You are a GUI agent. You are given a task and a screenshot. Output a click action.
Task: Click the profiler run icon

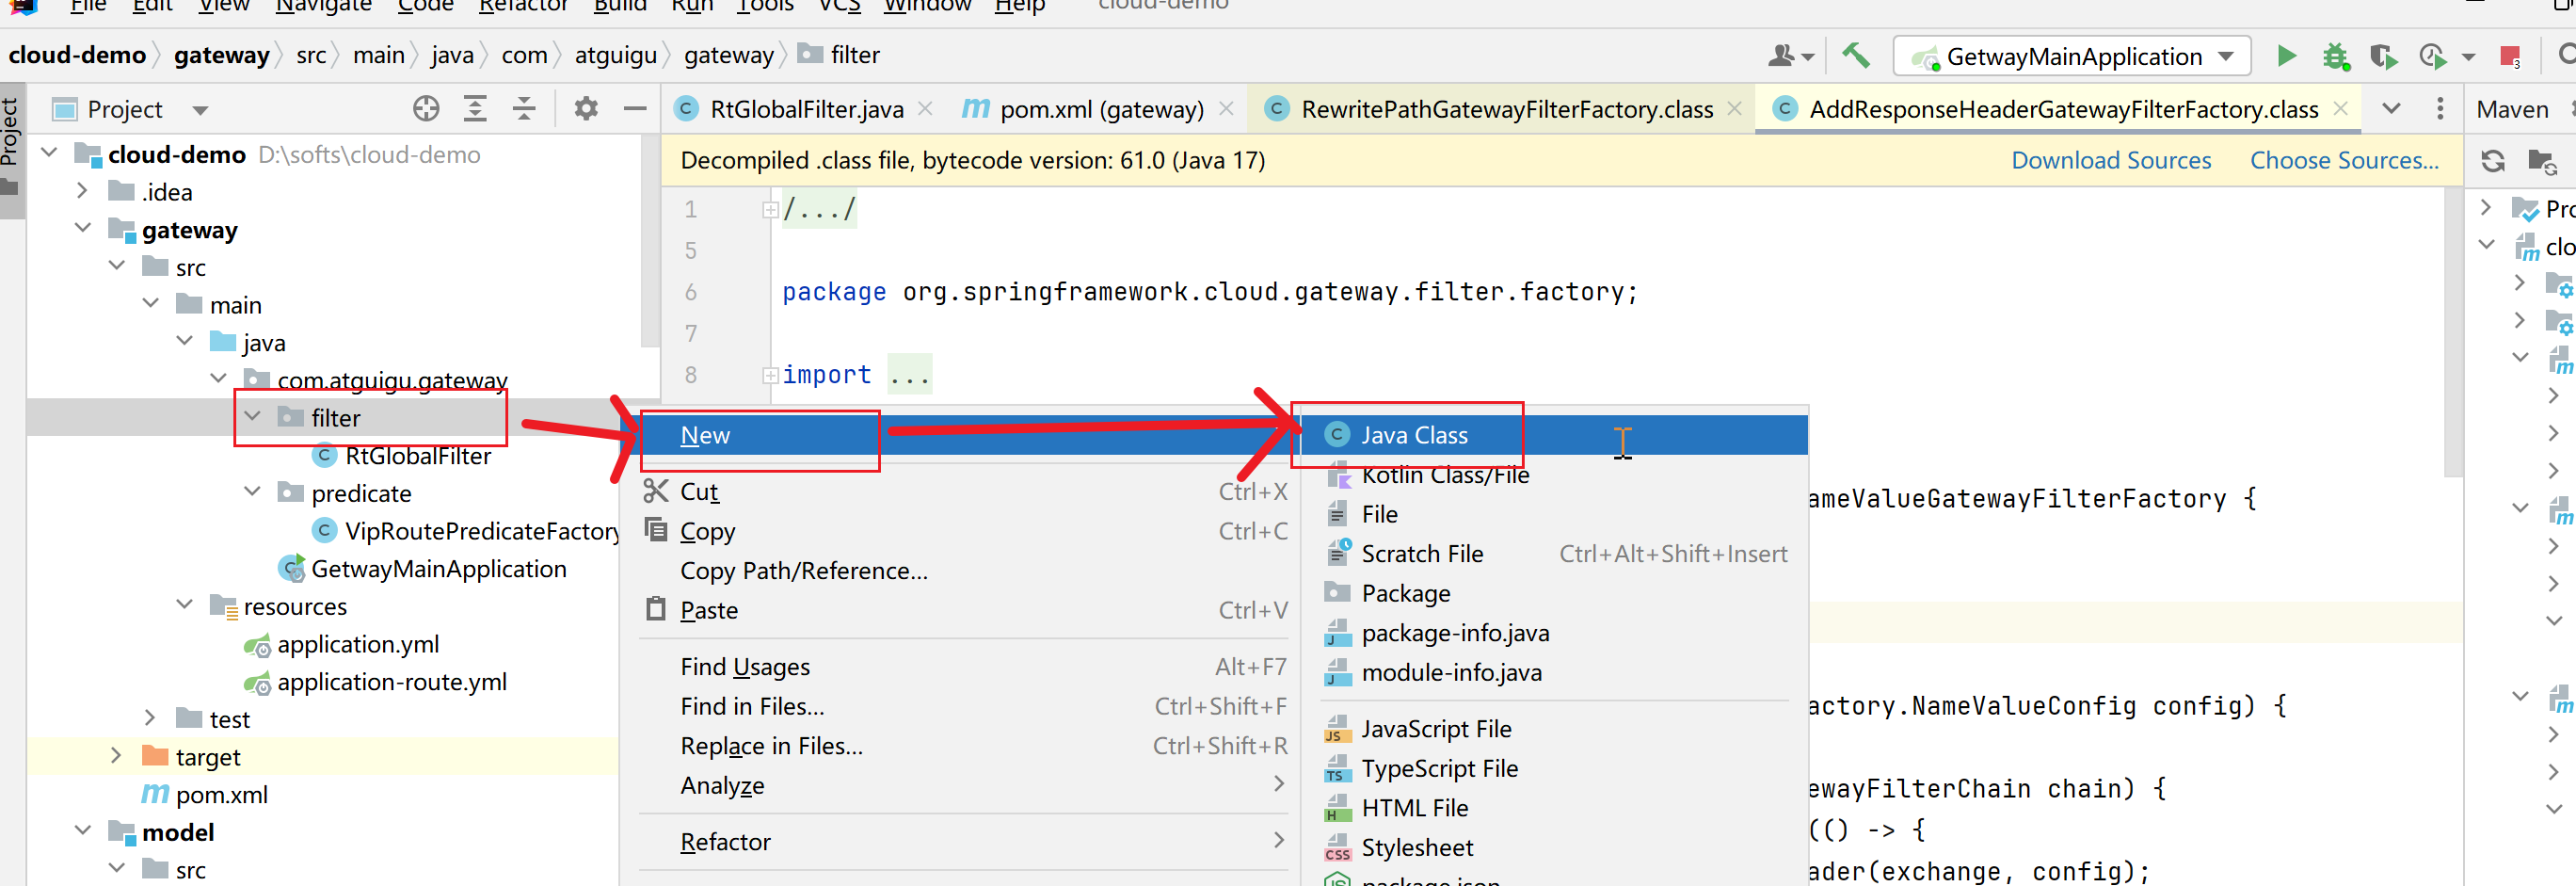[x=2432, y=56]
